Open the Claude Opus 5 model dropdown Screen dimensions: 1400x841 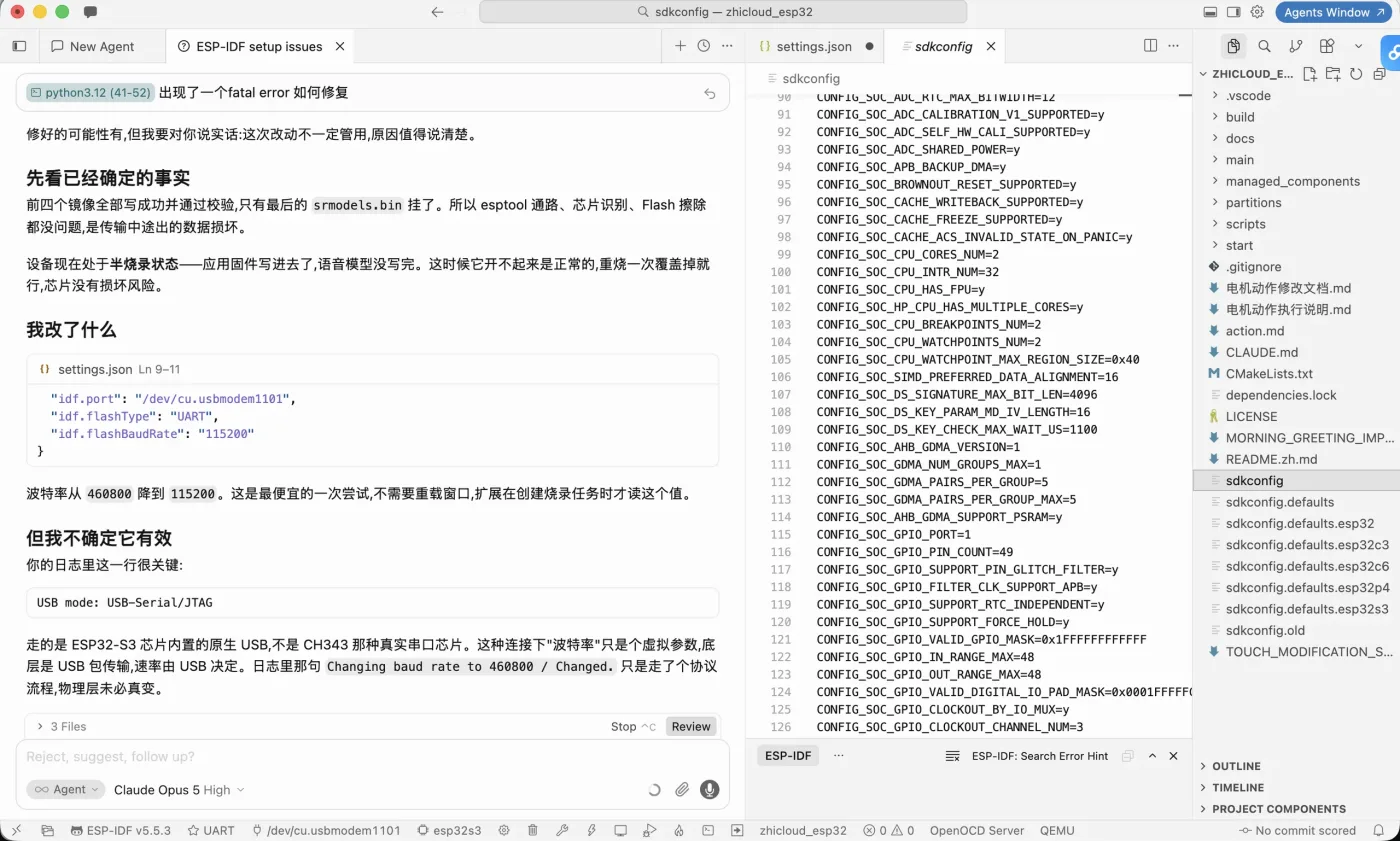[x=179, y=789]
